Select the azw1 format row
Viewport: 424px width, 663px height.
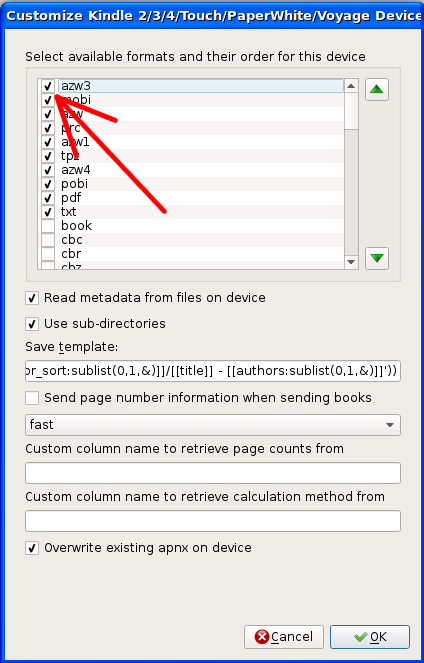coord(191,142)
